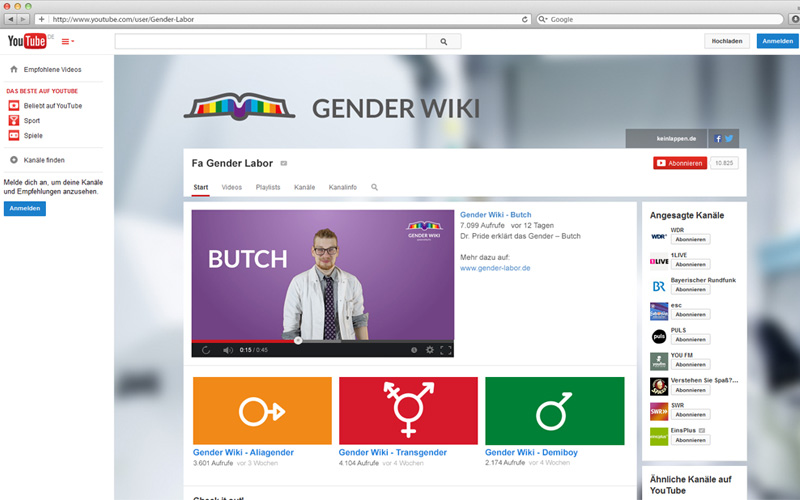This screenshot has height=500, width=800.
Task: Click the Anmelden button in sidebar
Action: pos(24,208)
